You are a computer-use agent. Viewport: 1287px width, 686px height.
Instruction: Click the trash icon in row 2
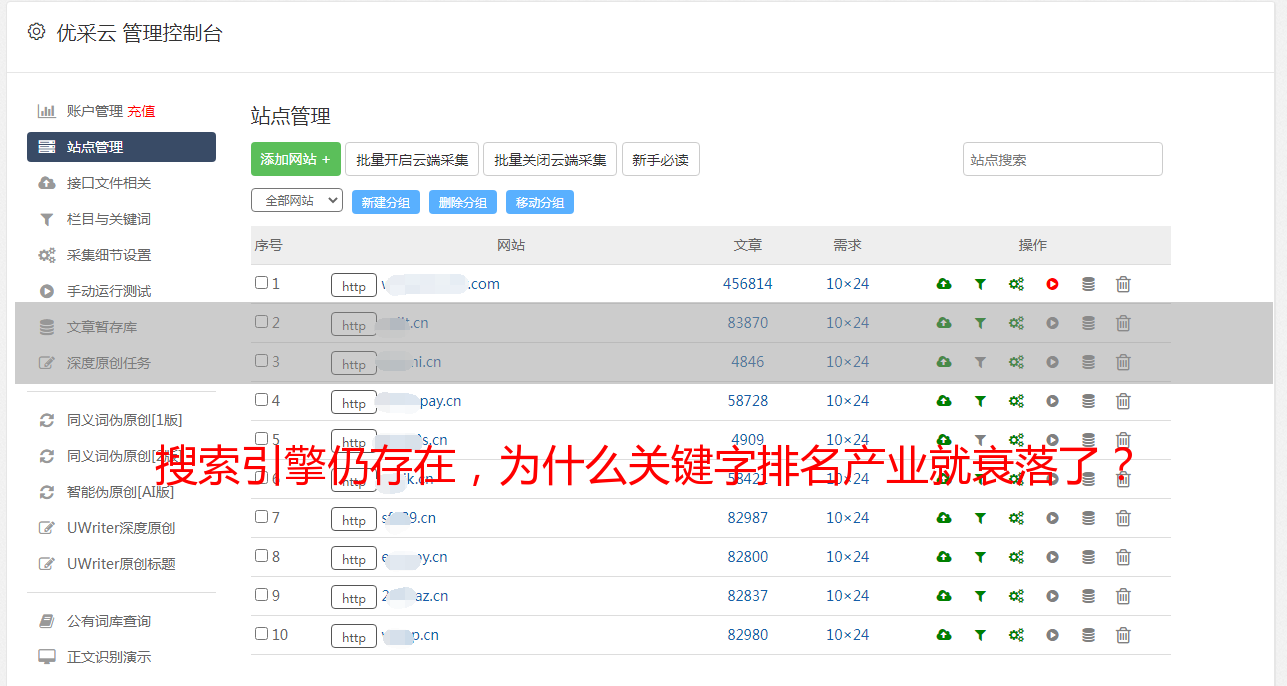(x=1123, y=323)
